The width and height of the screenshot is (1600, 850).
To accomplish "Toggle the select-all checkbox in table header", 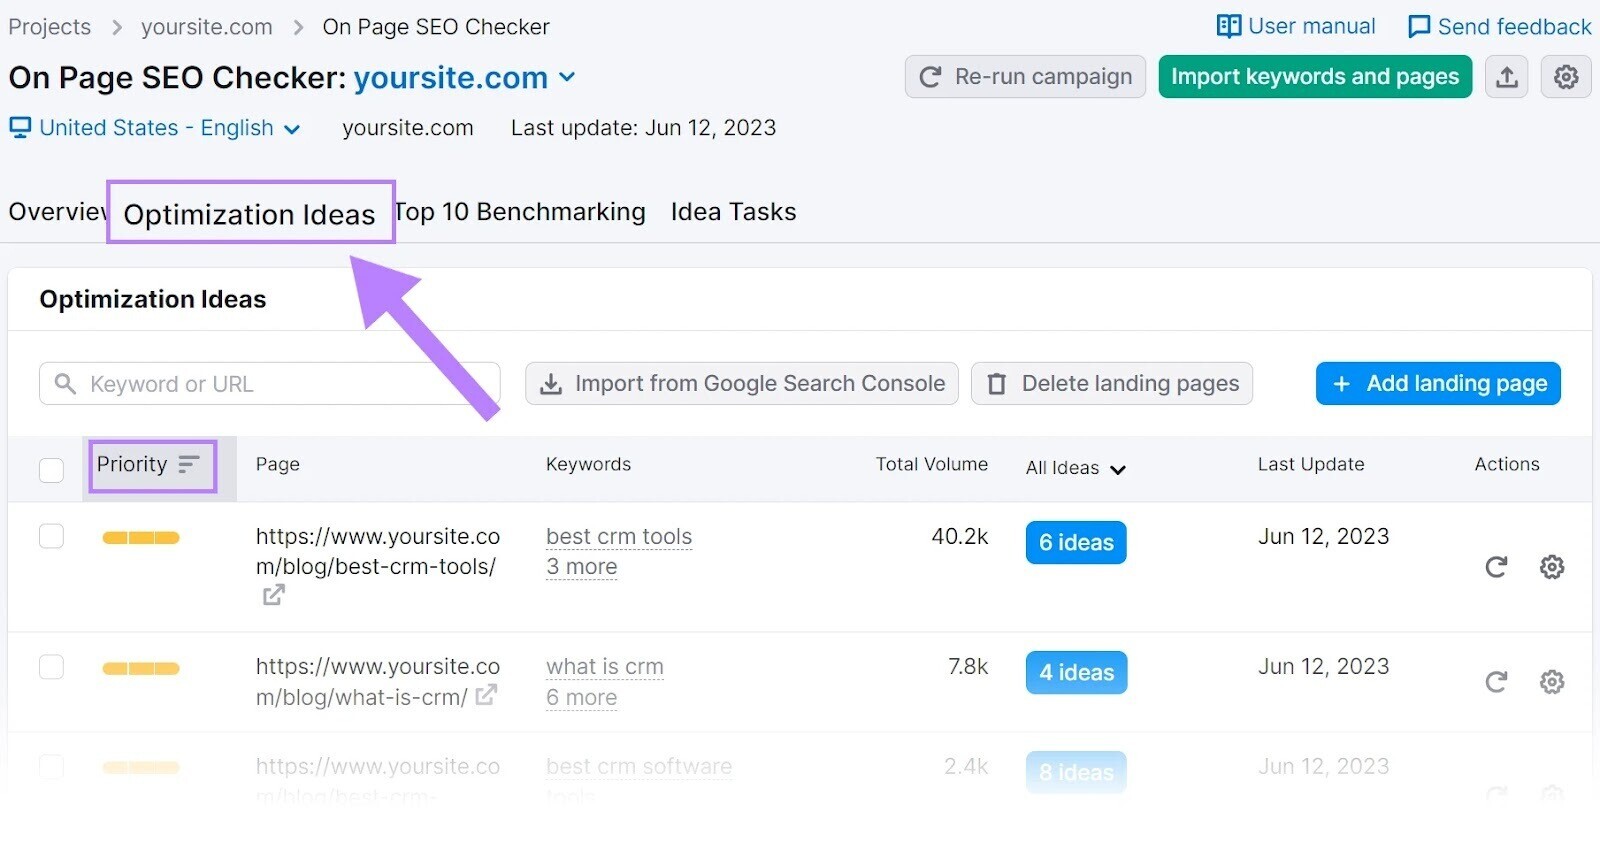I will click(x=51, y=469).
